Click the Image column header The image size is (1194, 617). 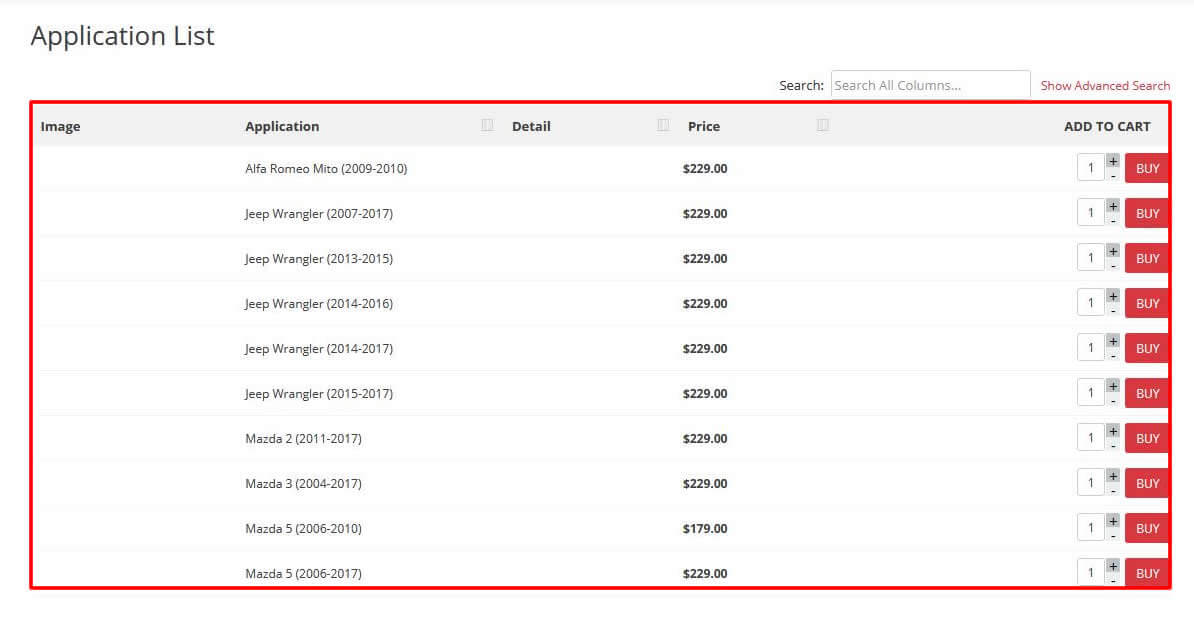(x=60, y=126)
